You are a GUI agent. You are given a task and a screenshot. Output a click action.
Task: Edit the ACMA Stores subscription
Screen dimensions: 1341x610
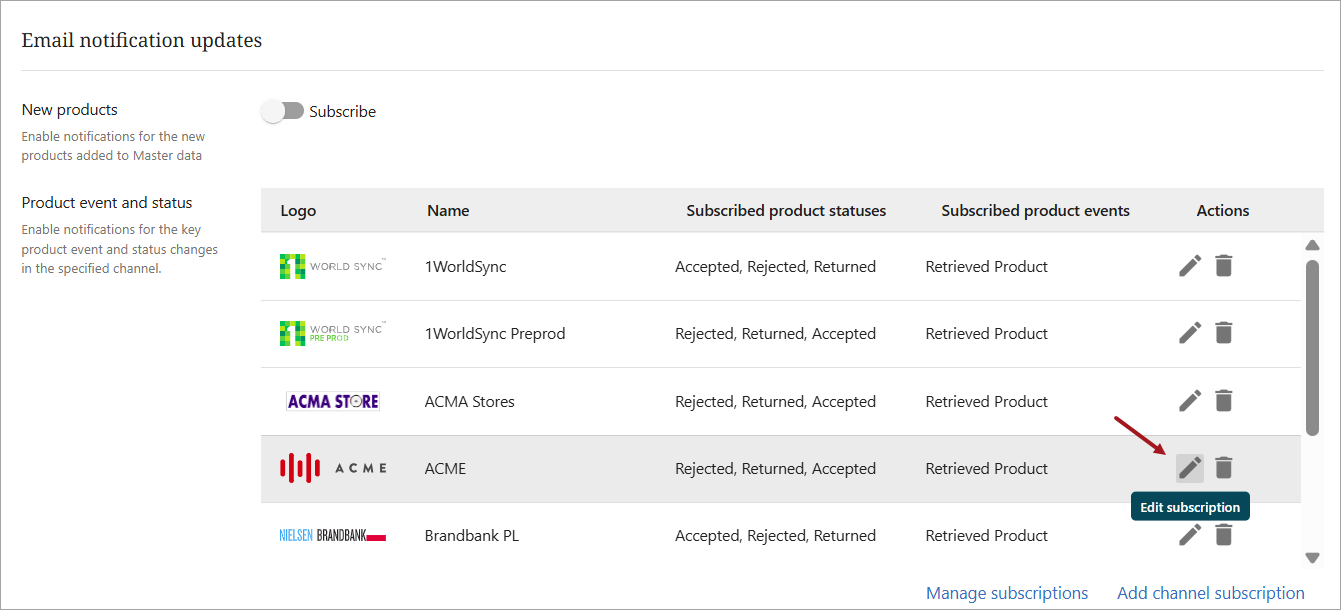click(1189, 401)
